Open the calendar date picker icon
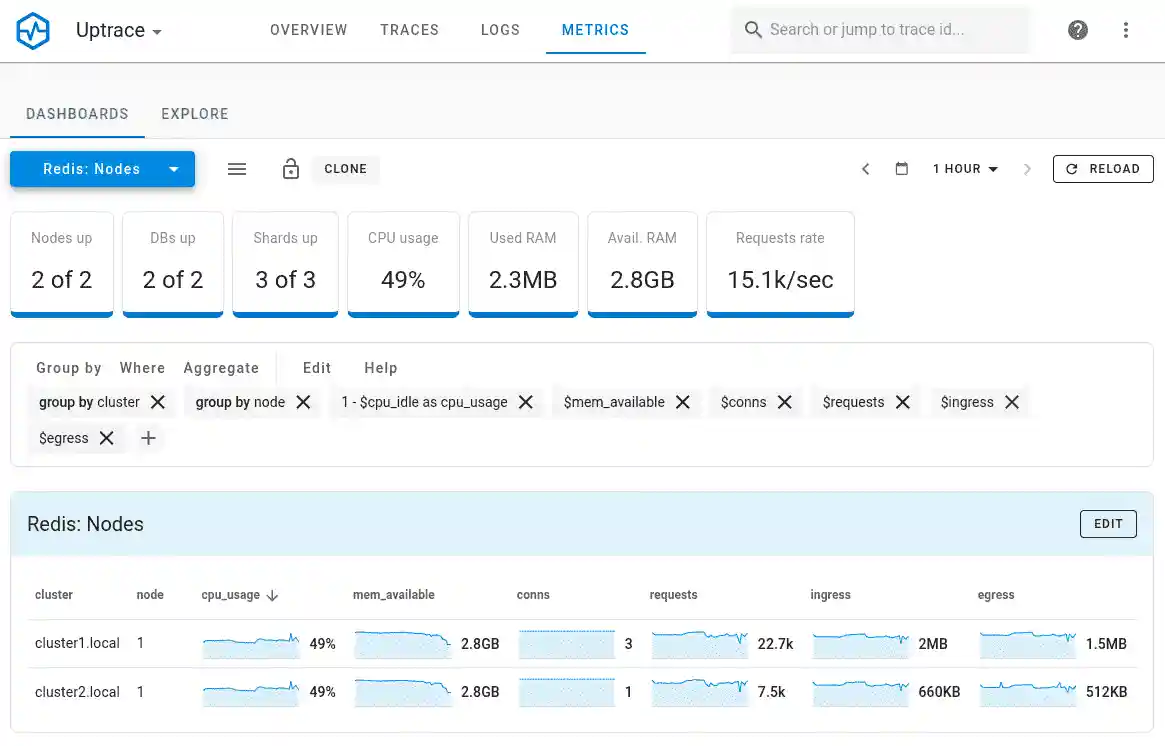Viewport: 1165px width, 746px height. tap(901, 169)
